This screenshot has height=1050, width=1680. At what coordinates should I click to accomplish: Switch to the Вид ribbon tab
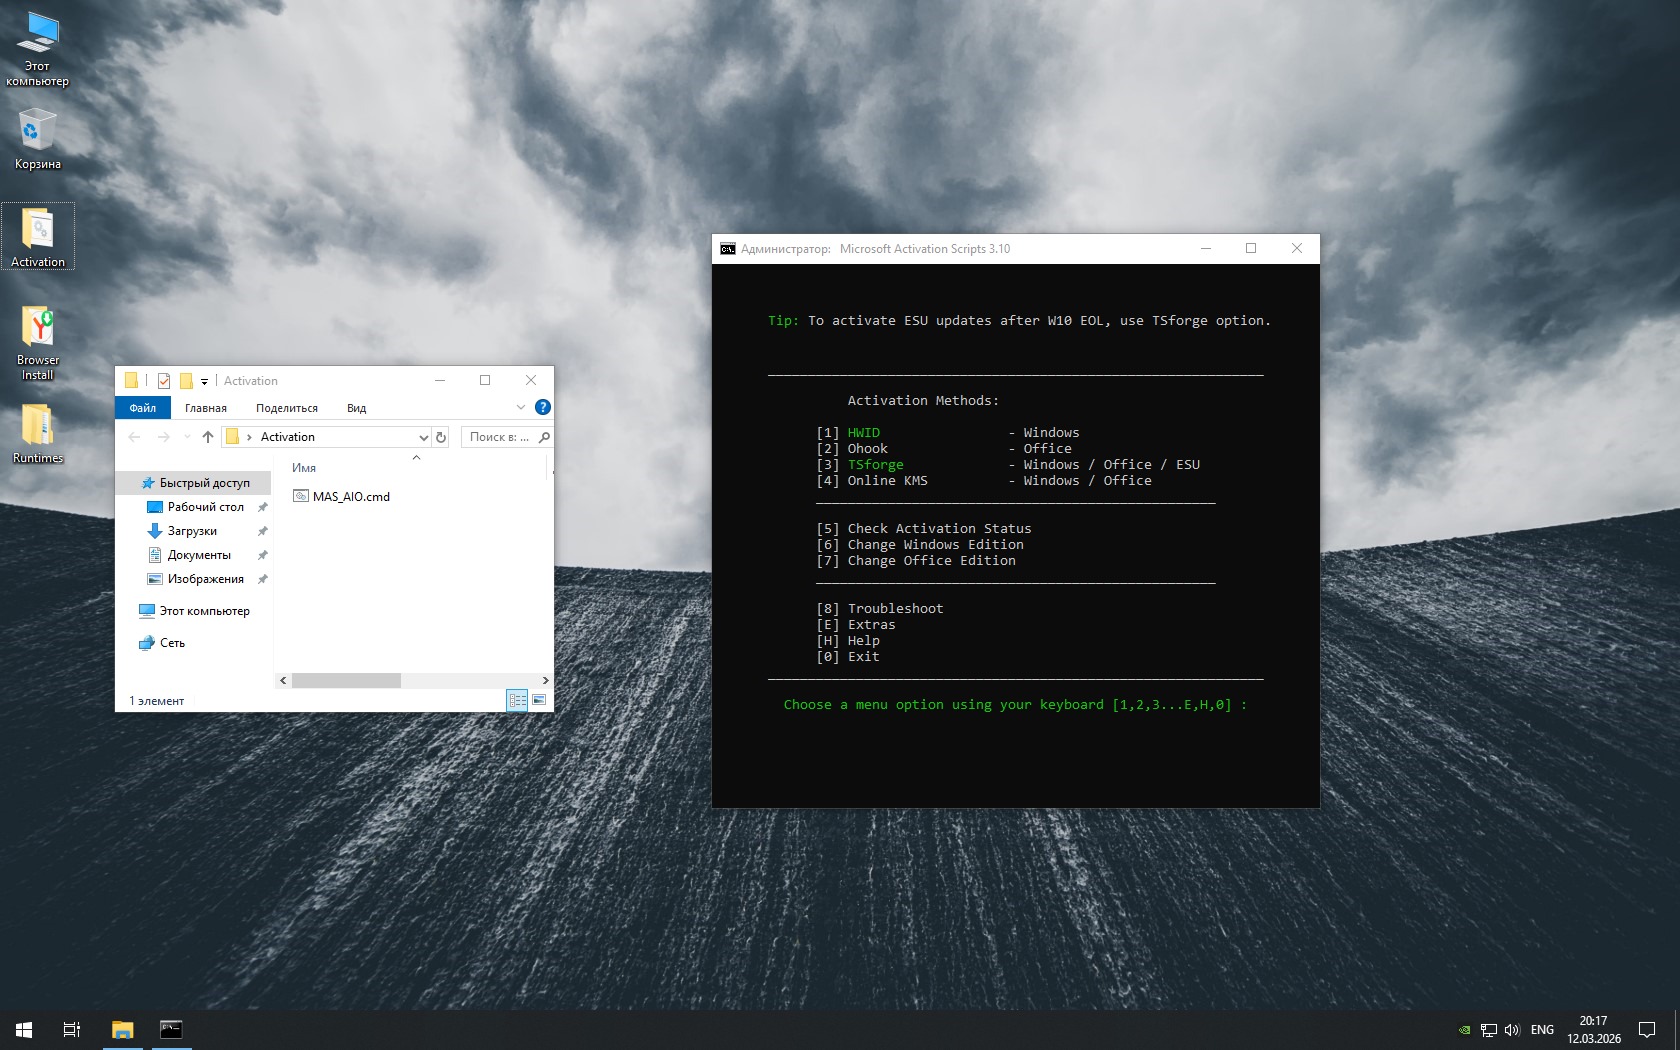click(x=356, y=408)
